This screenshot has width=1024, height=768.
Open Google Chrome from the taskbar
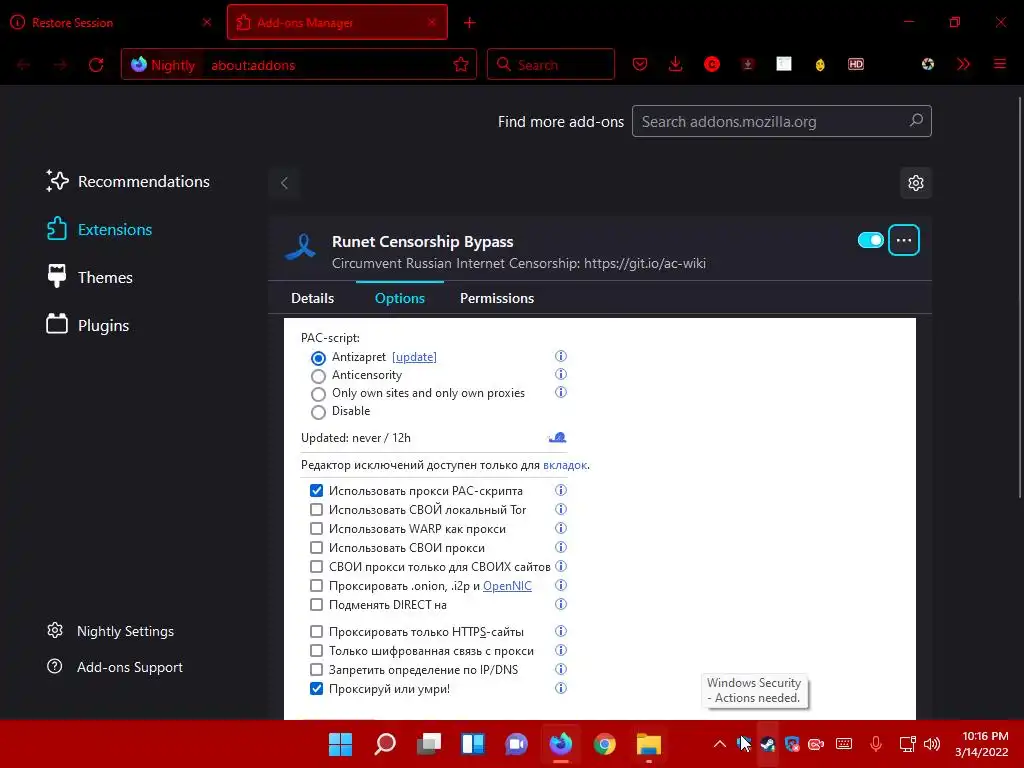(605, 744)
